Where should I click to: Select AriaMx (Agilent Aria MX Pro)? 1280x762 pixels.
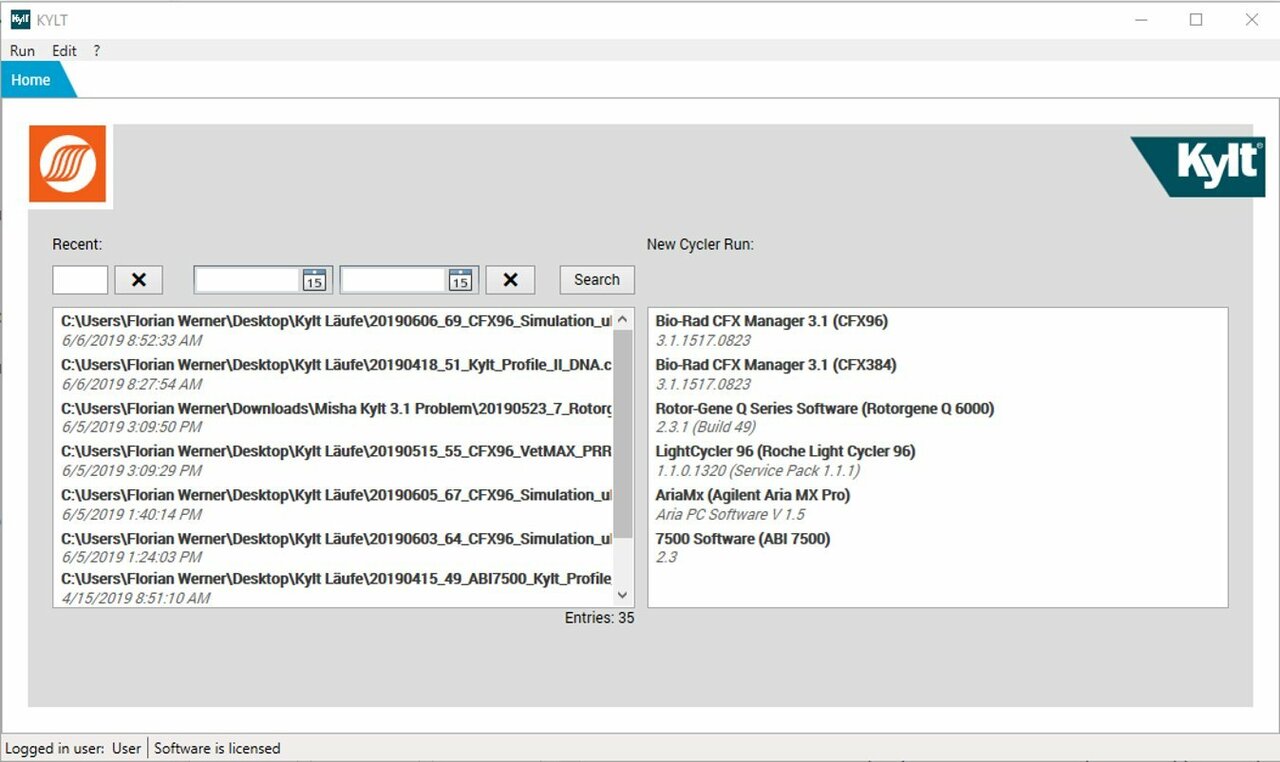coord(752,495)
